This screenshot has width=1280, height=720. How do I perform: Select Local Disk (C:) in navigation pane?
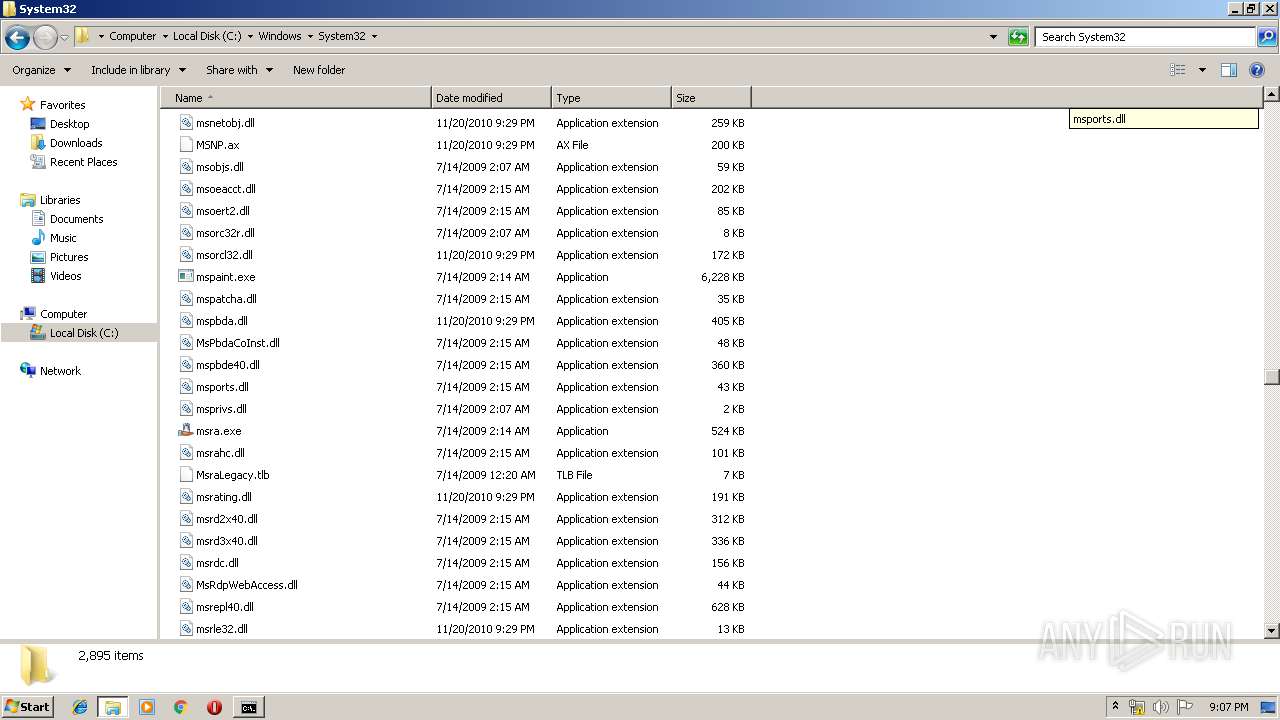[x=79, y=333]
